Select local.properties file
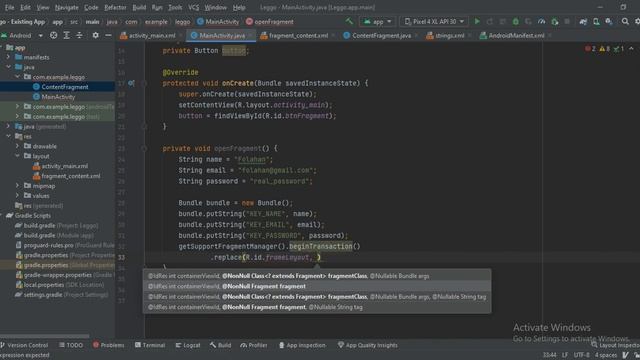 coord(44,285)
